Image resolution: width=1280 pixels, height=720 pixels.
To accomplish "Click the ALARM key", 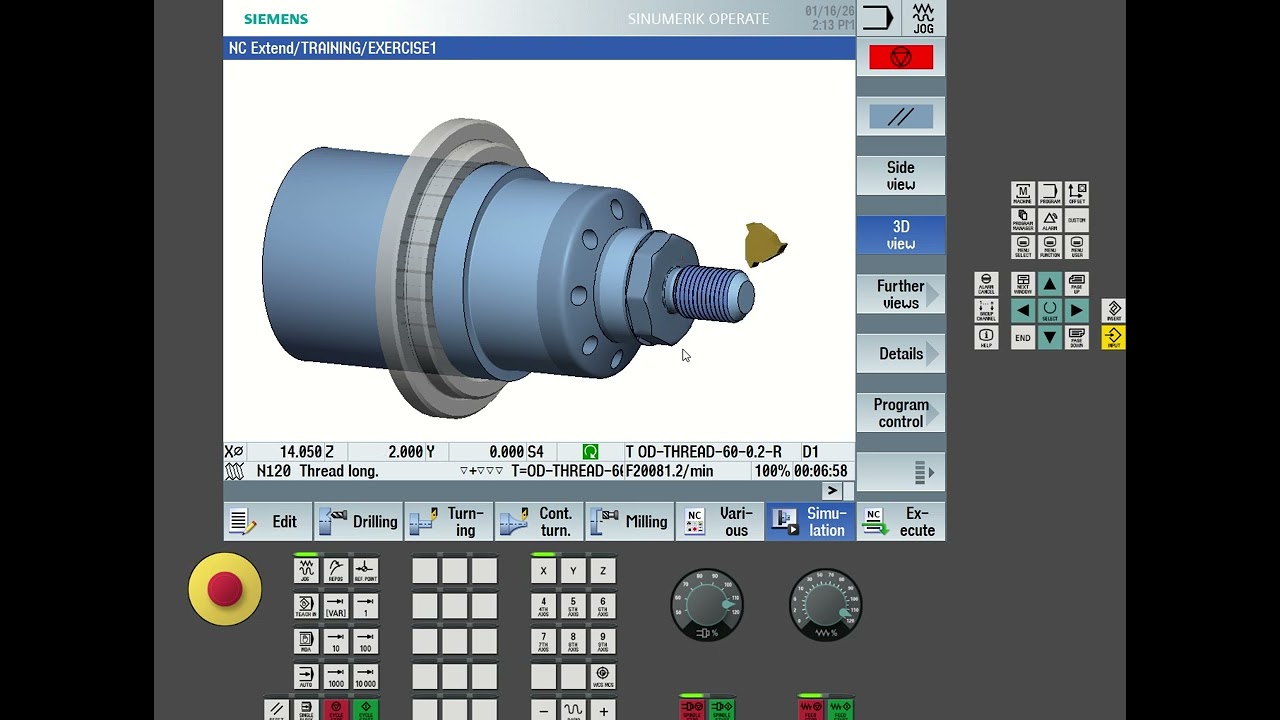I will [1050, 220].
